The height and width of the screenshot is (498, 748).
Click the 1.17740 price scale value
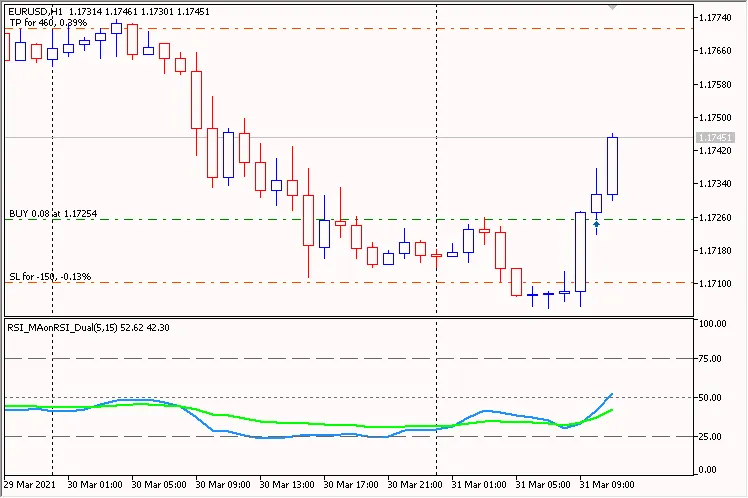coord(715,18)
